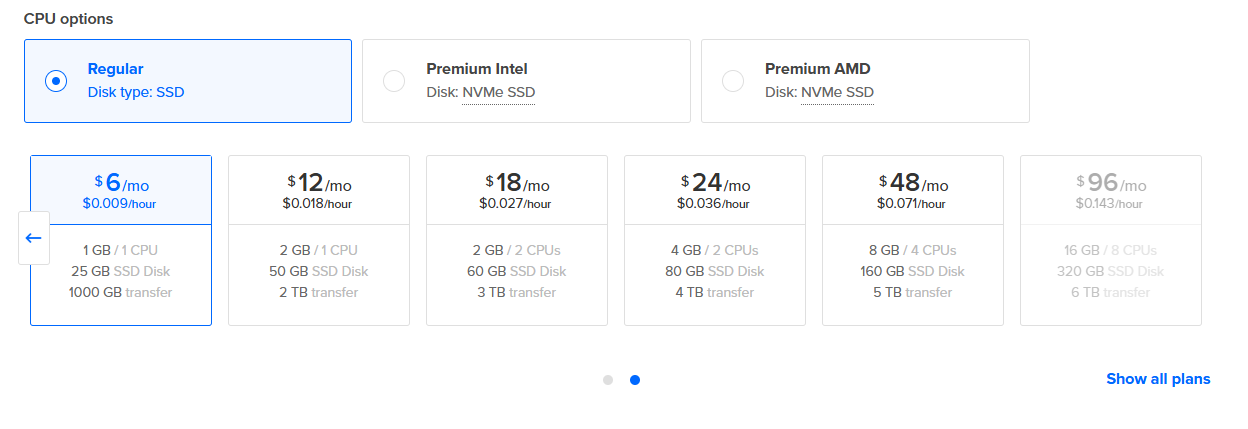Select the Regular CPU radio button
The width and height of the screenshot is (1248, 429).
(x=56, y=81)
